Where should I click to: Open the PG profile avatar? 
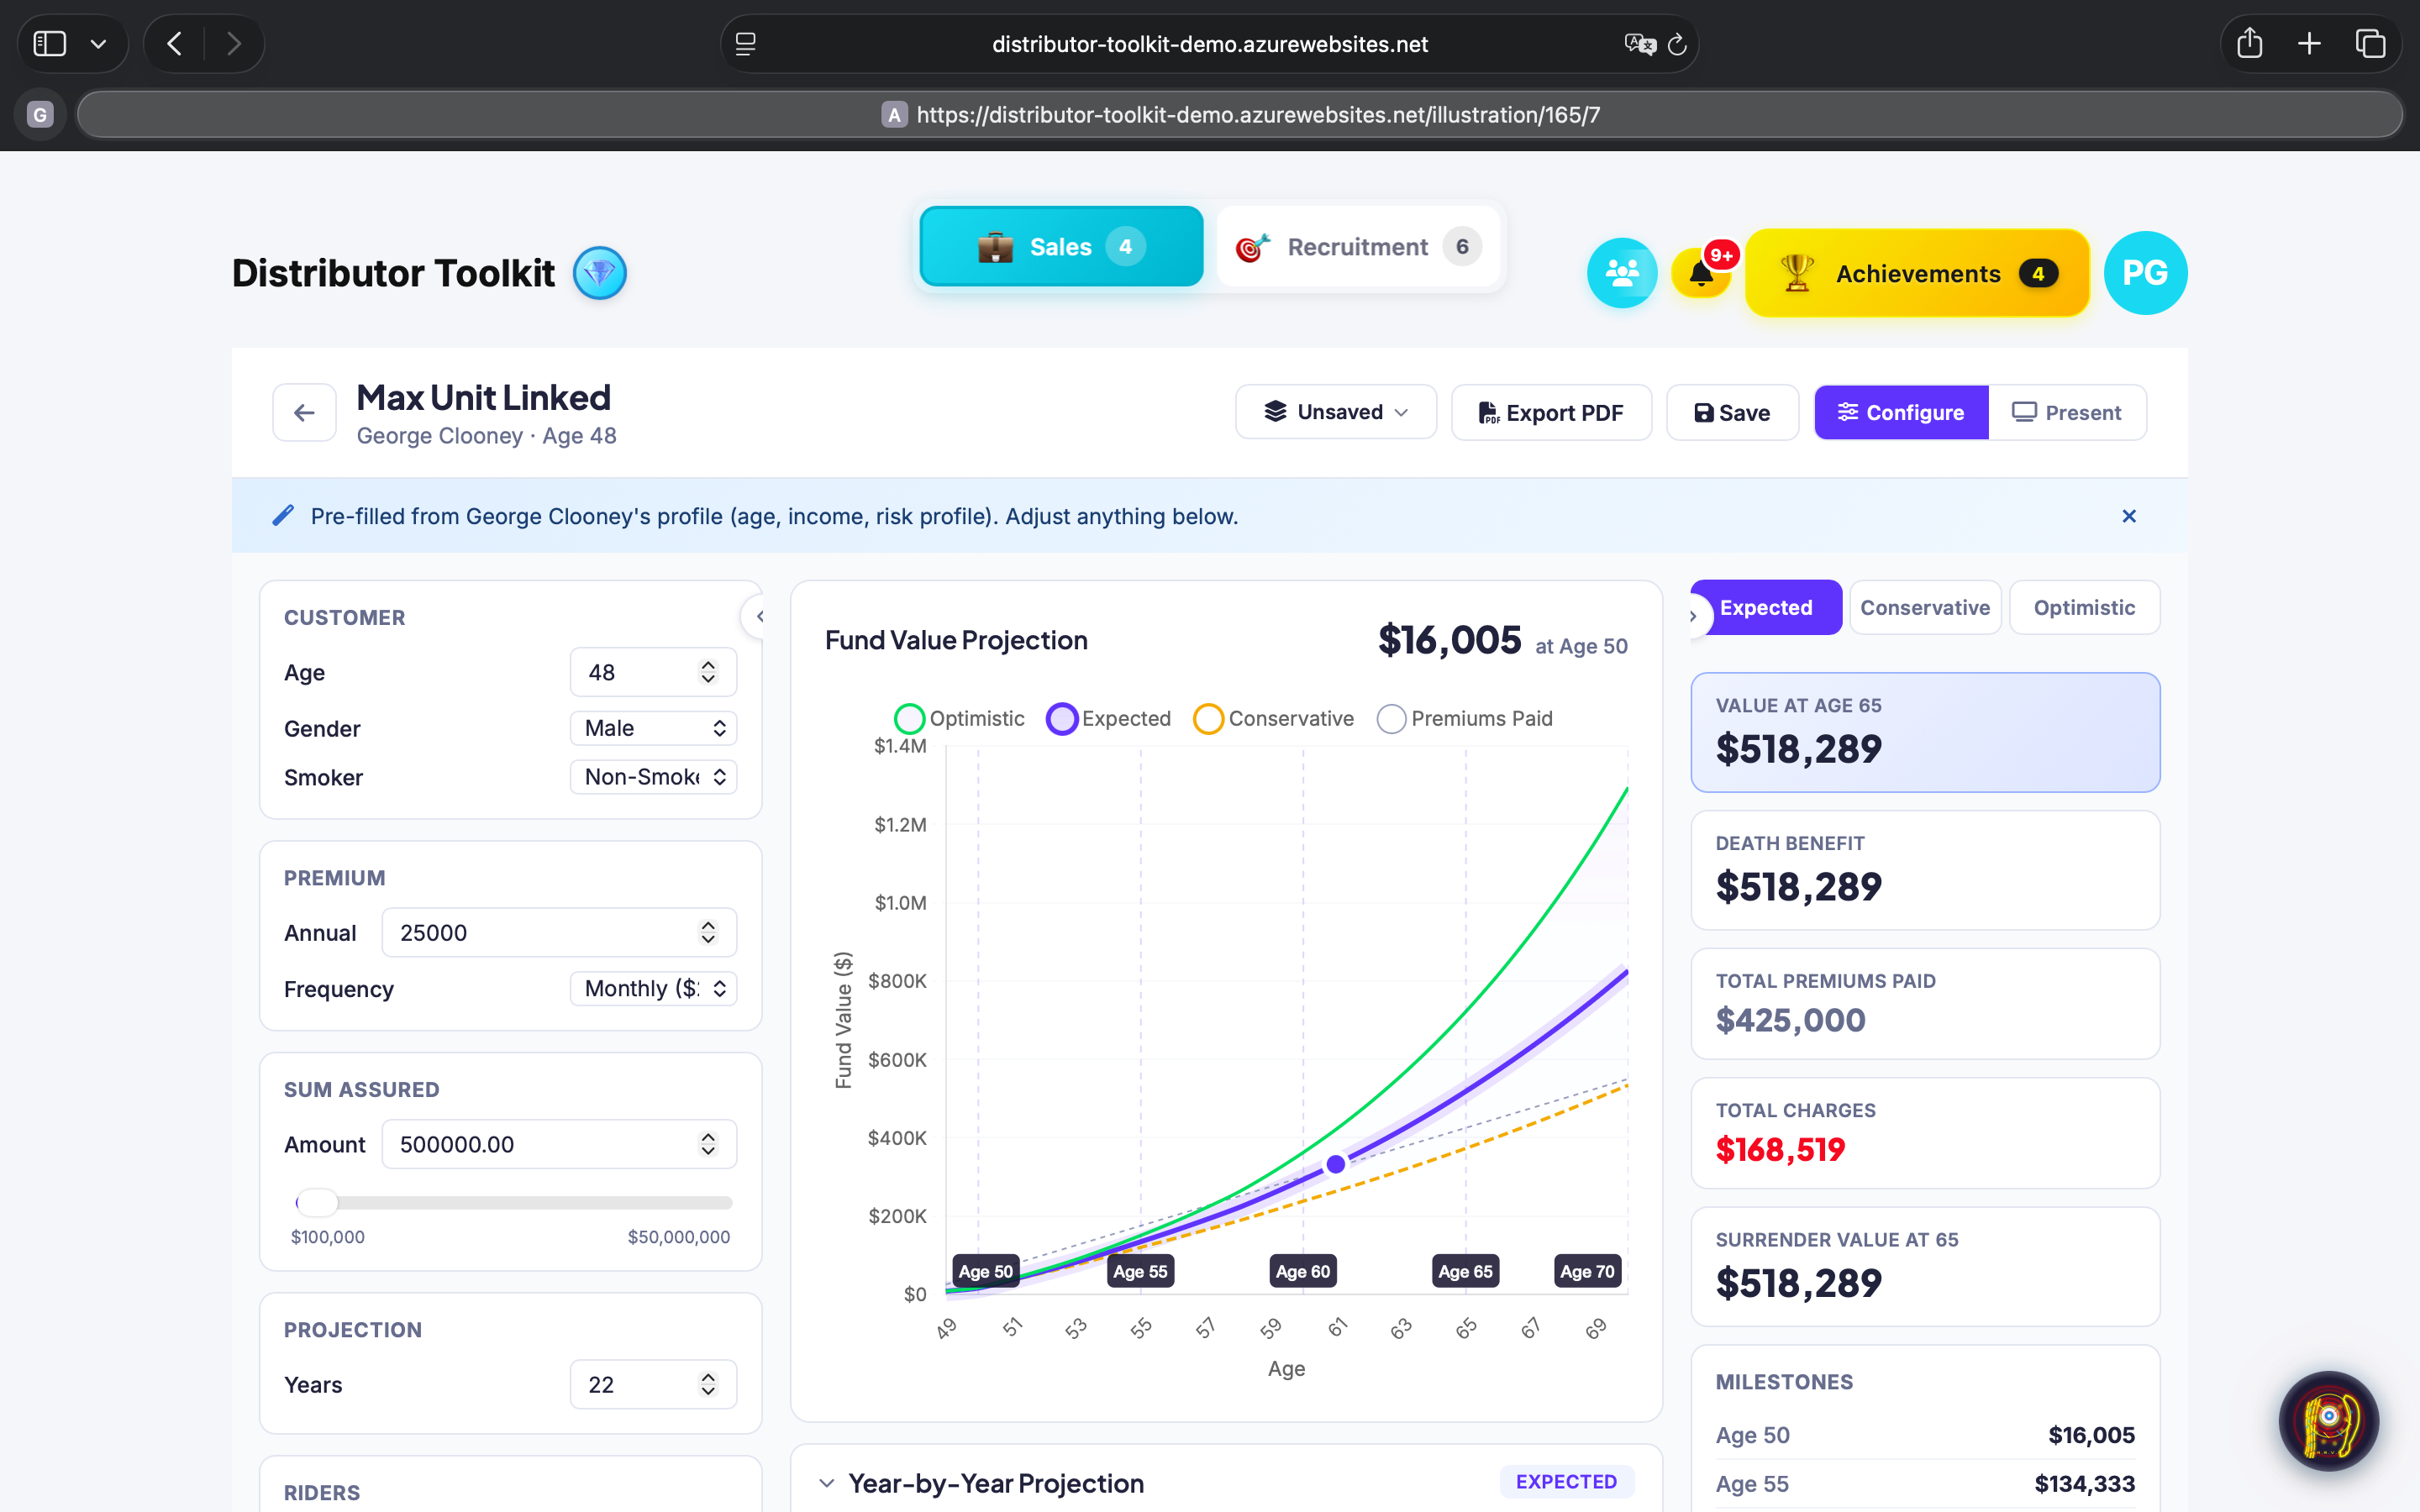[x=2144, y=273]
